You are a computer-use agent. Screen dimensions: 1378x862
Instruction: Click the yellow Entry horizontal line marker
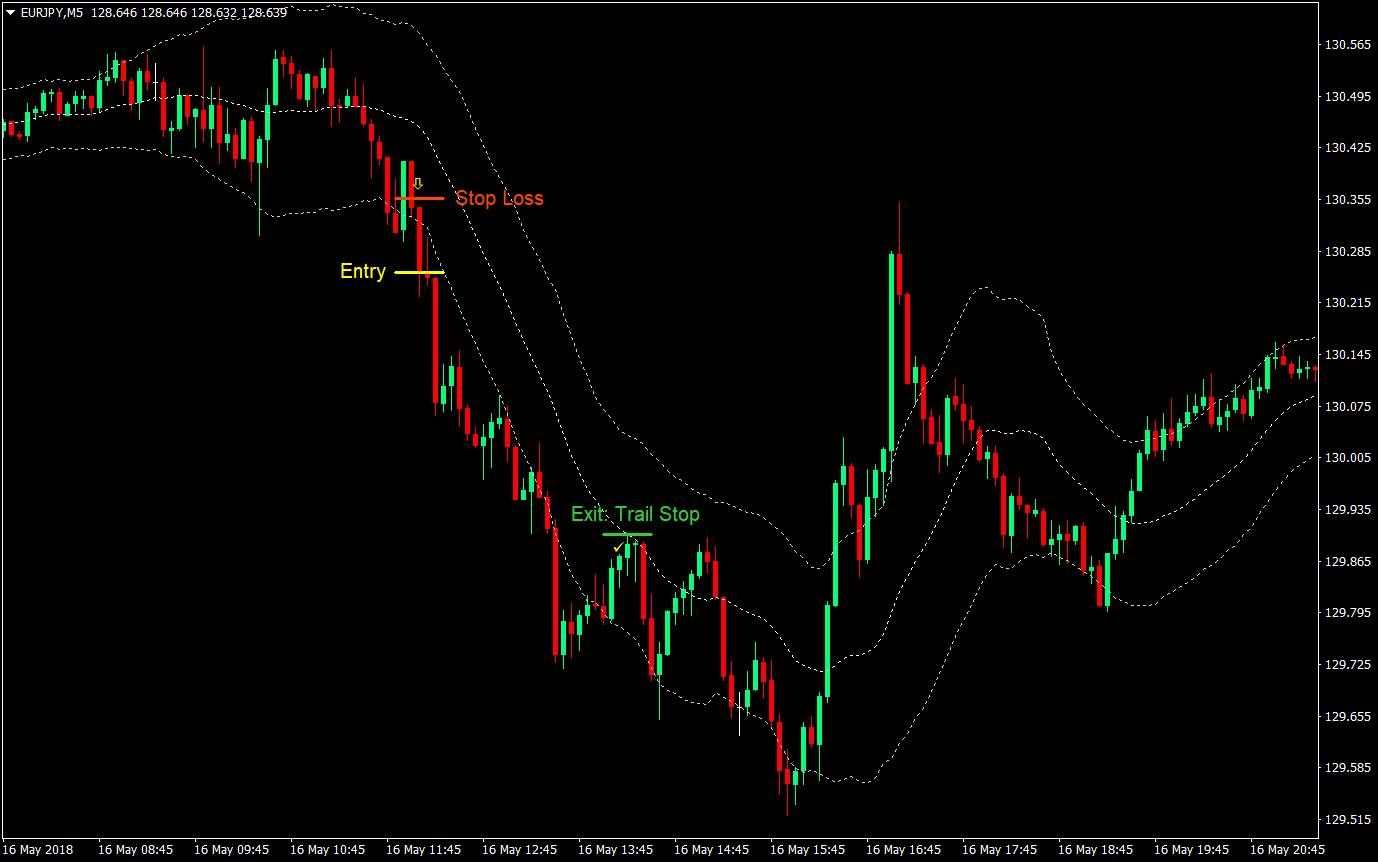[x=420, y=271]
